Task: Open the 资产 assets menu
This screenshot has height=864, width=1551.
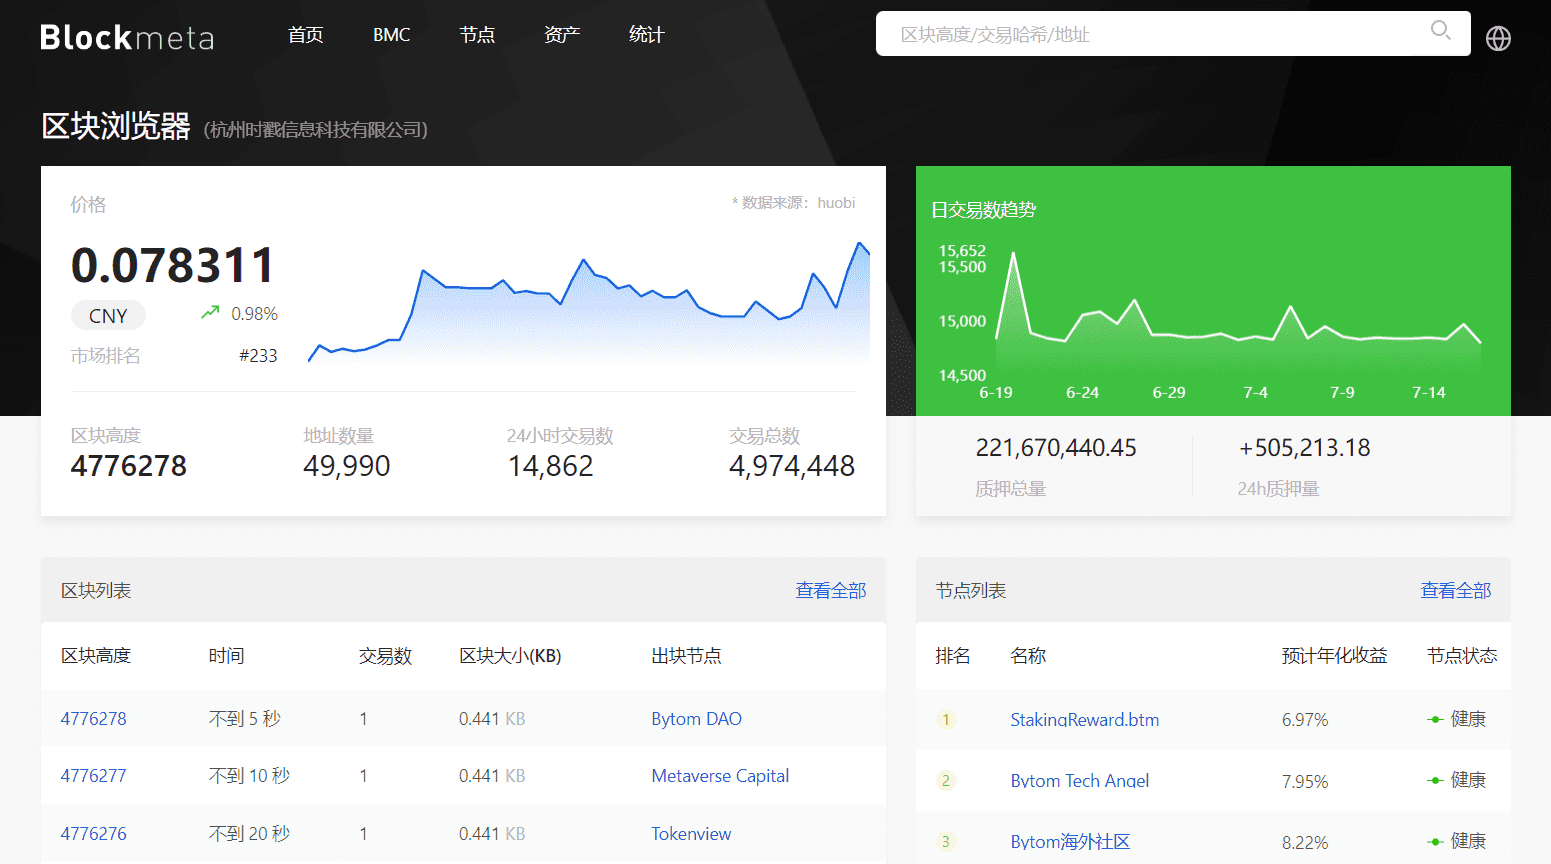Action: pos(562,35)
